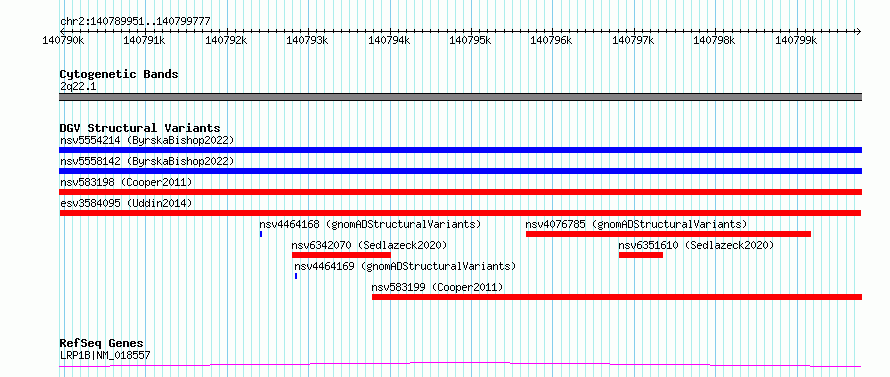
Task: Open the nsv4464168 (gnomADStructuralVariants) label
Action: [x=370, y=224]
